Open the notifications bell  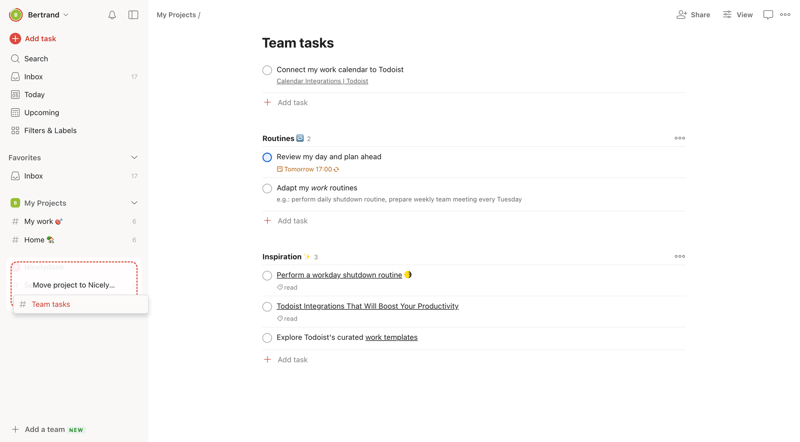point(112,15)
